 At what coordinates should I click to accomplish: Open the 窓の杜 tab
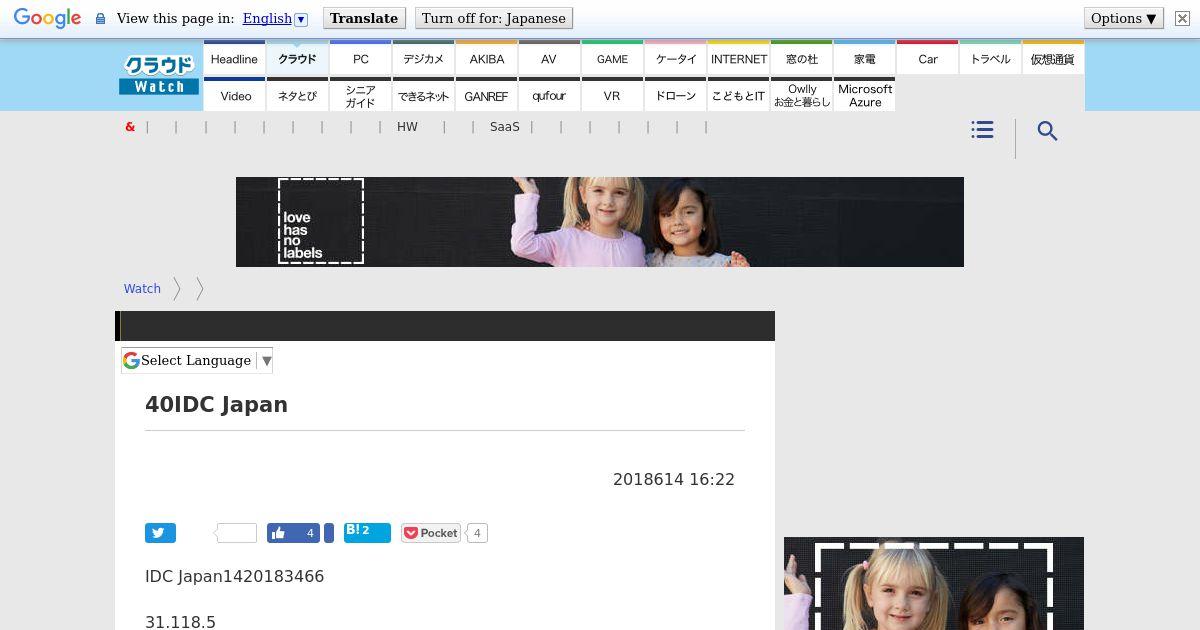[x=801, y=58]
